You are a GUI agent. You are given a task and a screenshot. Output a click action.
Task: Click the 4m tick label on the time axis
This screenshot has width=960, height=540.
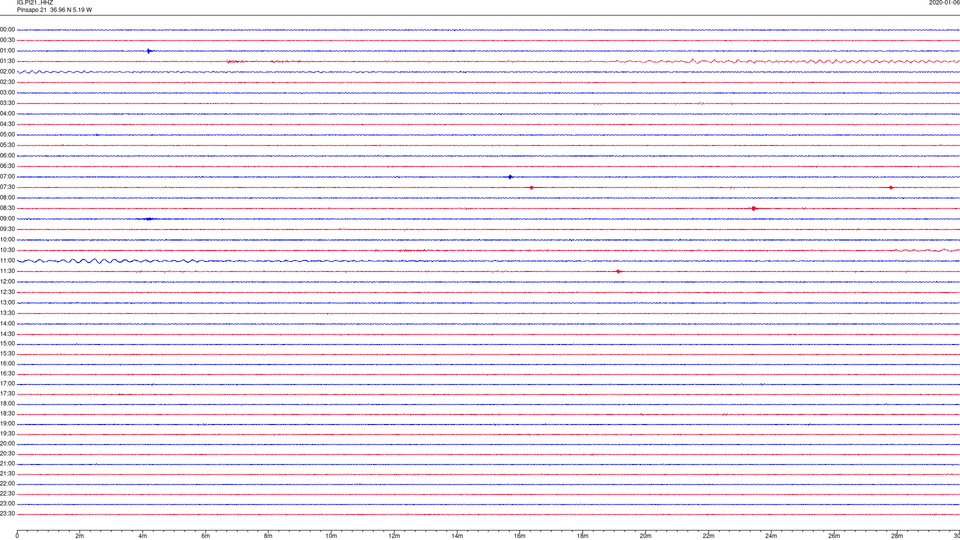click(x=143, y=536)
